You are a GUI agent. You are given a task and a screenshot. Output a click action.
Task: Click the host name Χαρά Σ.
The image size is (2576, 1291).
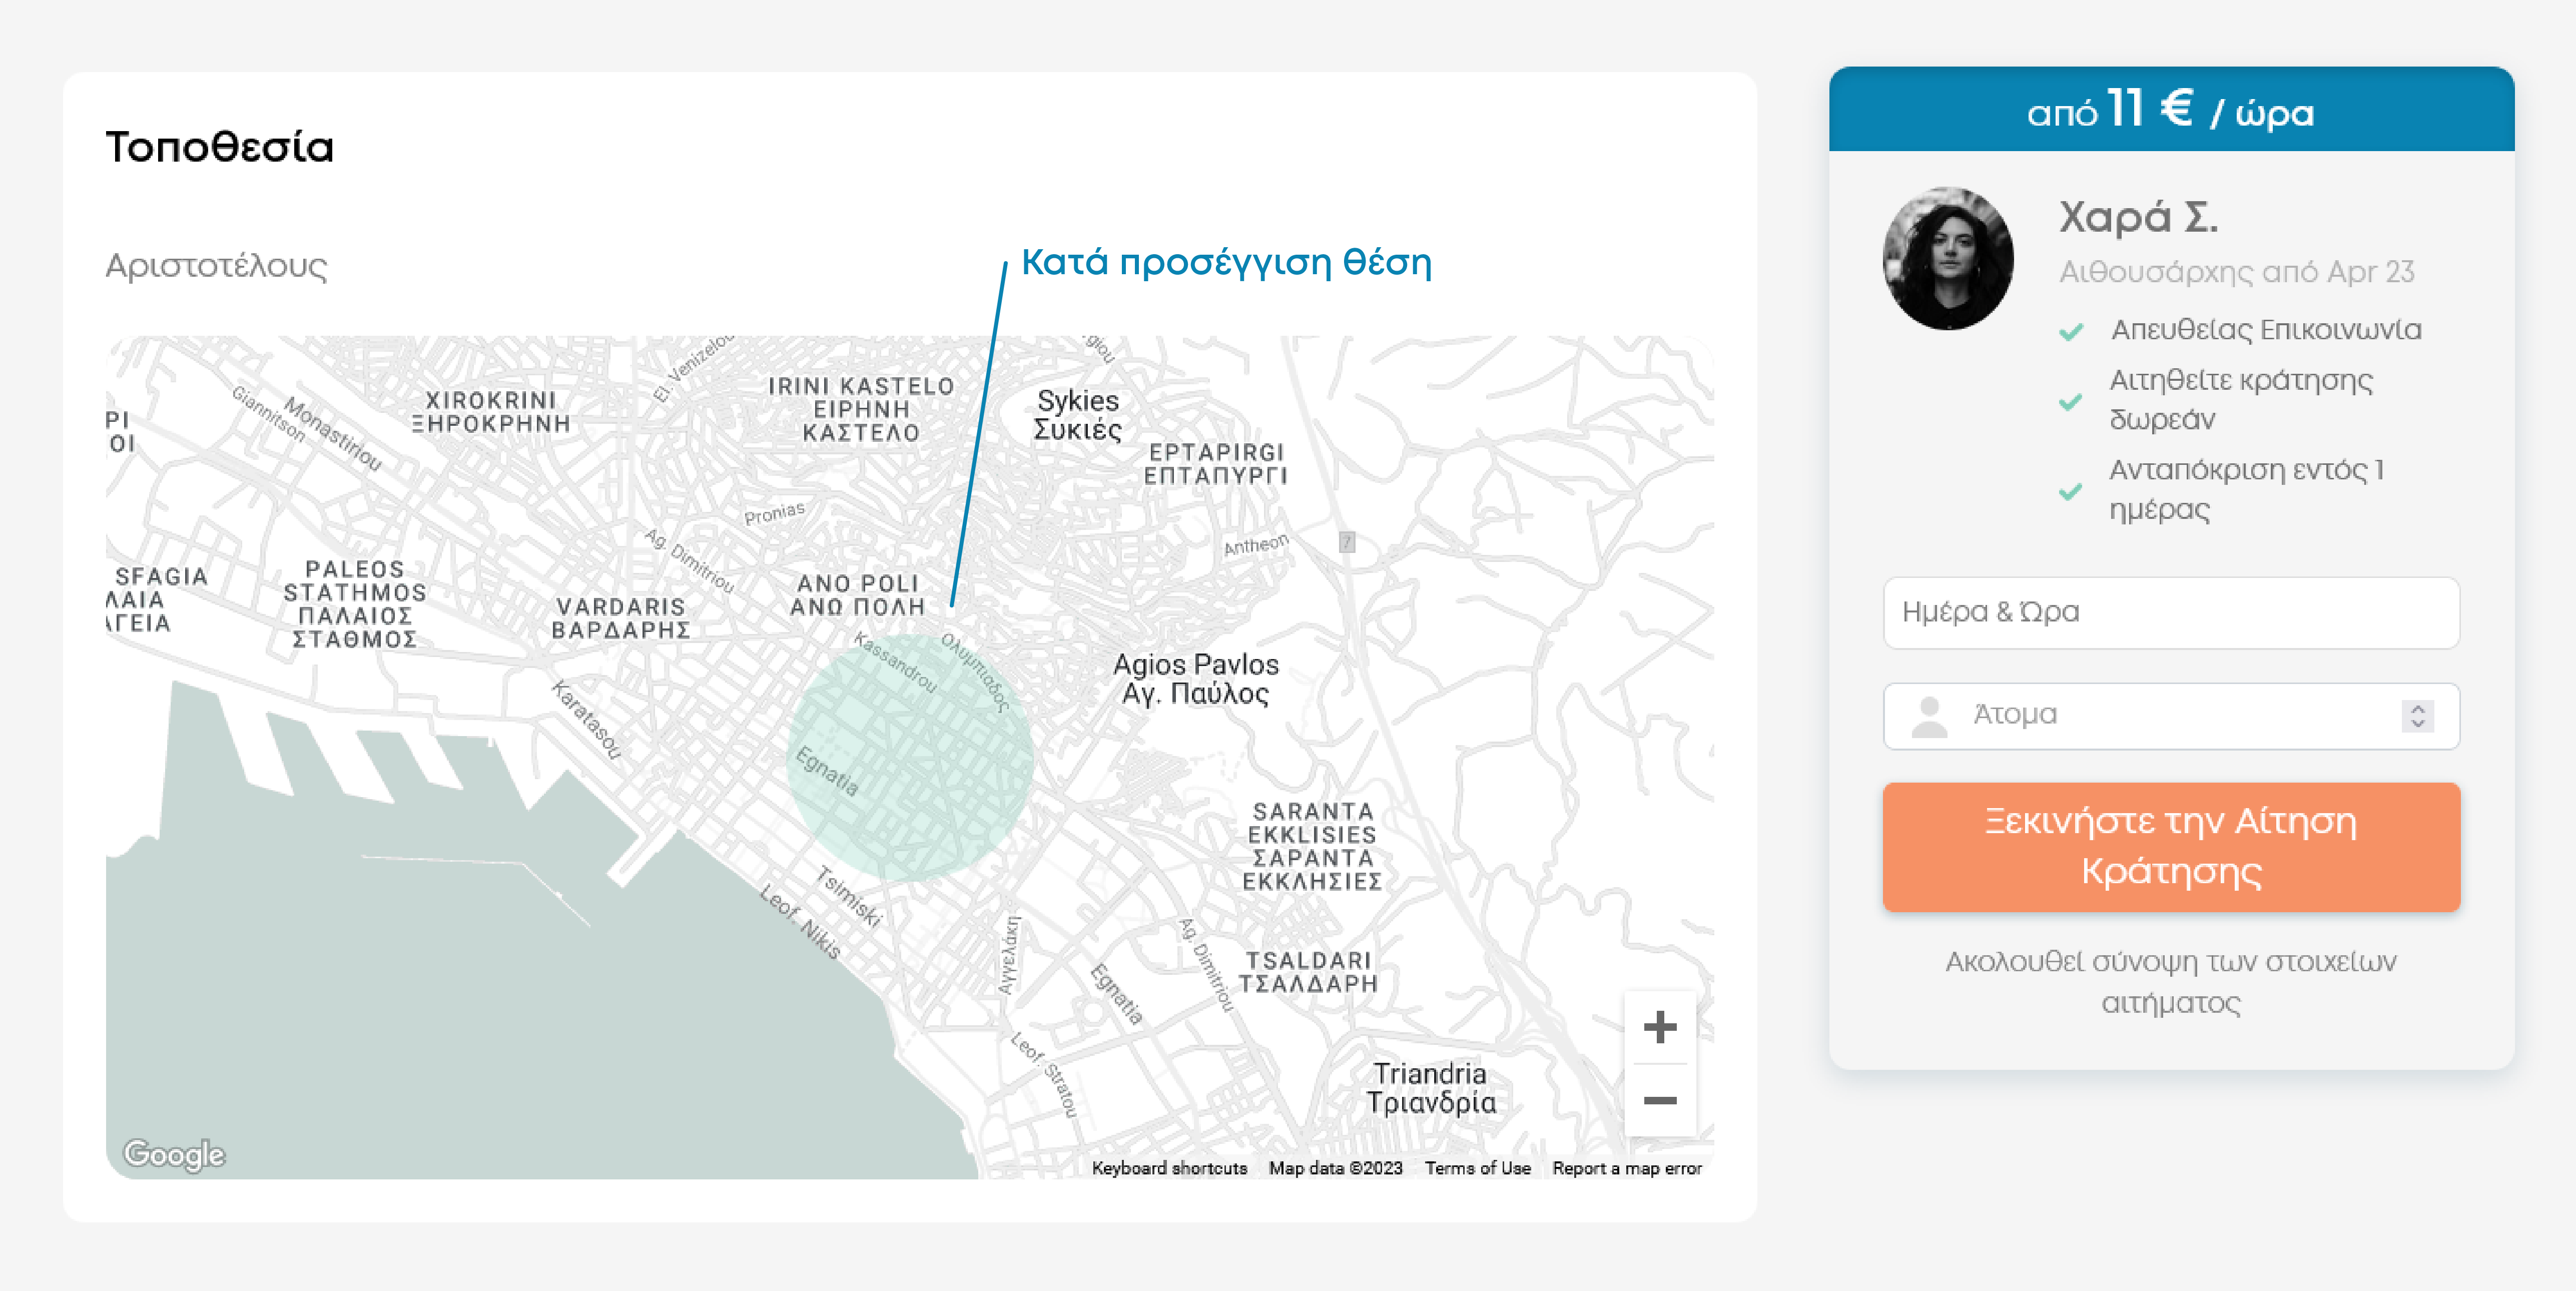coord(2138,217)
